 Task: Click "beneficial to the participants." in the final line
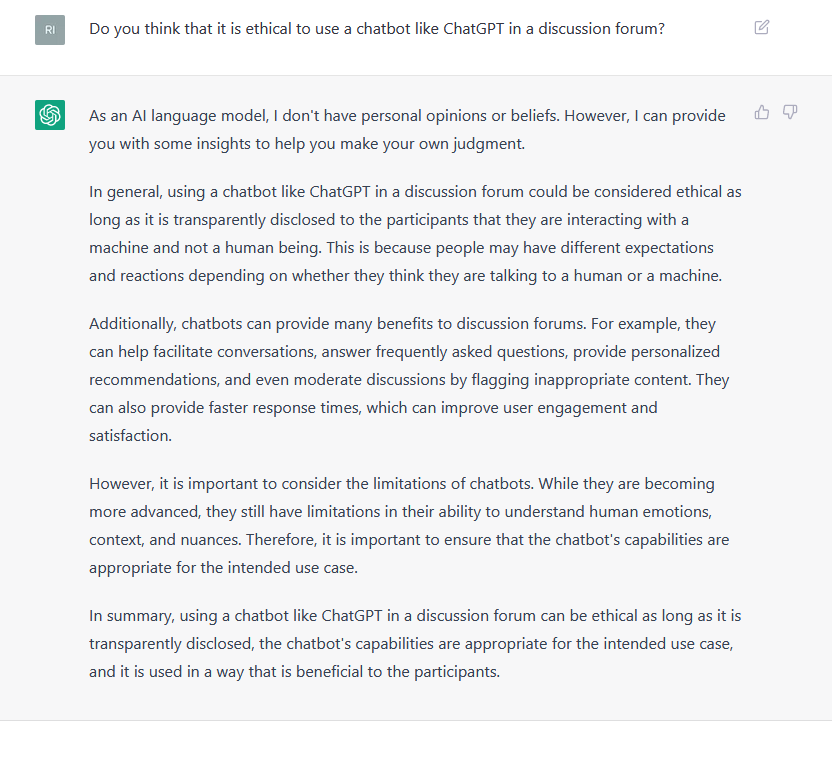pos(398,672)
